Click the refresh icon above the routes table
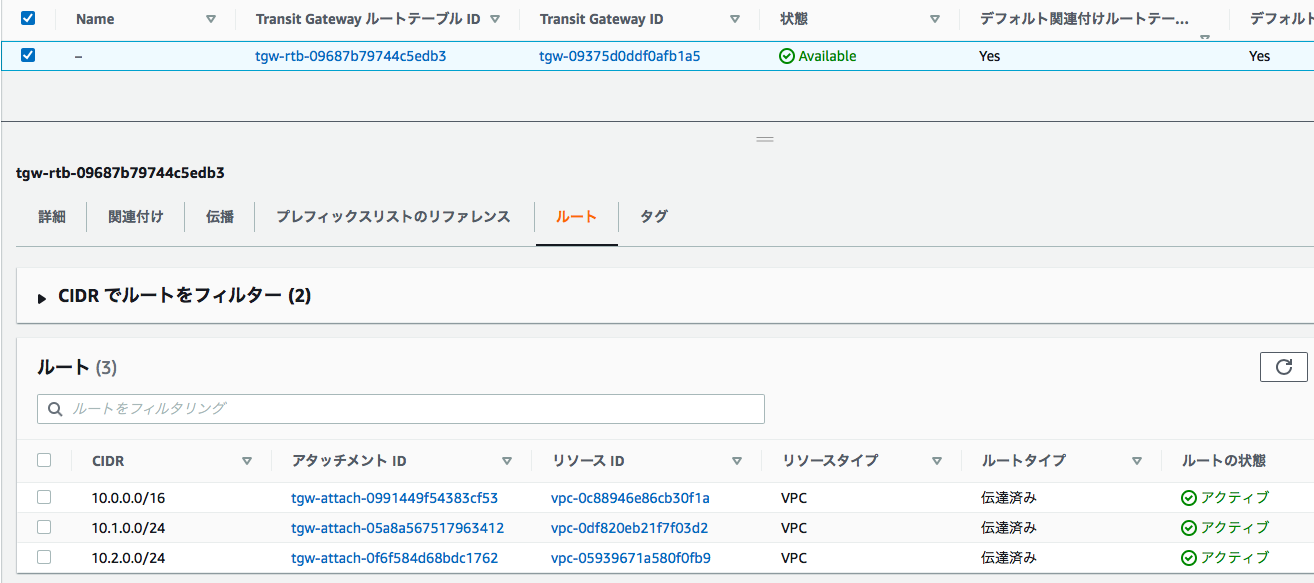The width and height of the screenshot is (1314, 583). point(1284,366)
